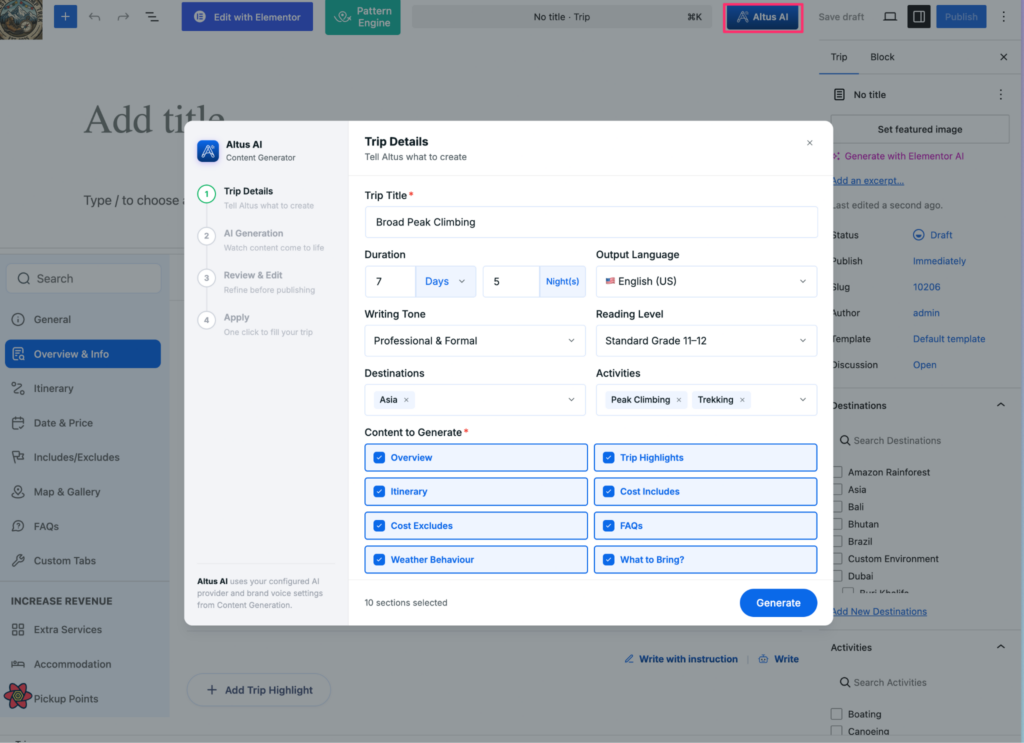Click the blue plus block inserter icon
Screen dimensions: 1024x743
(x=65, y=16)
